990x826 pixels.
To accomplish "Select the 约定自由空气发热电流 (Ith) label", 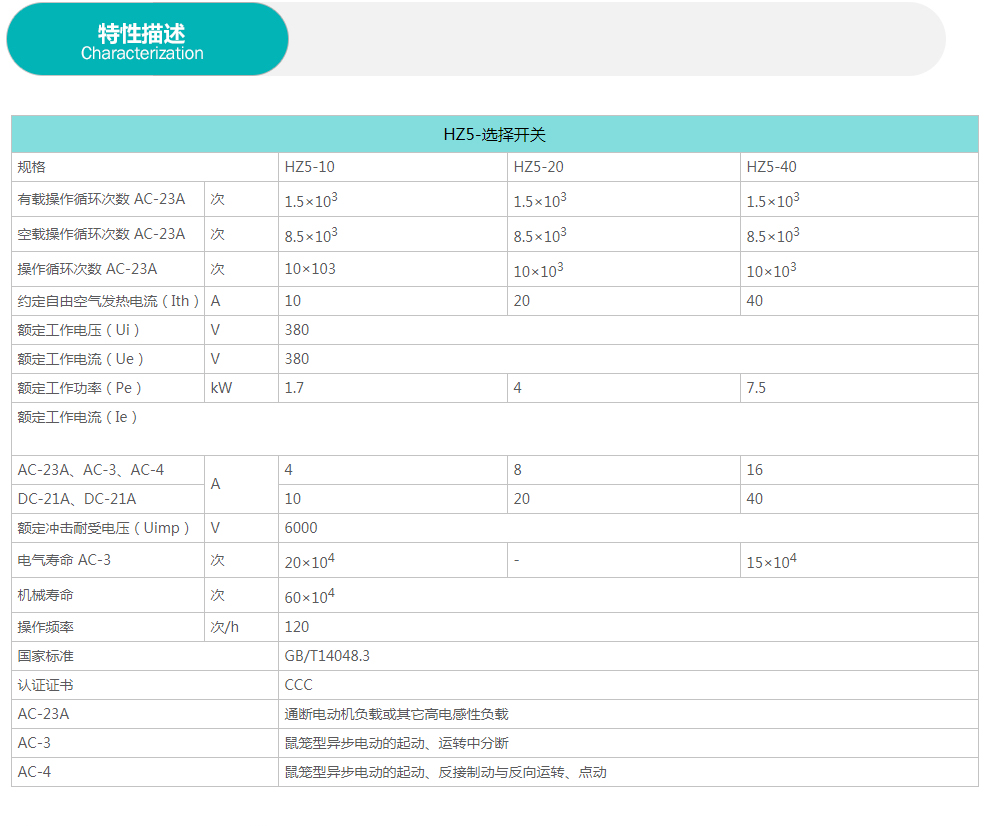I will pos(108,301).
